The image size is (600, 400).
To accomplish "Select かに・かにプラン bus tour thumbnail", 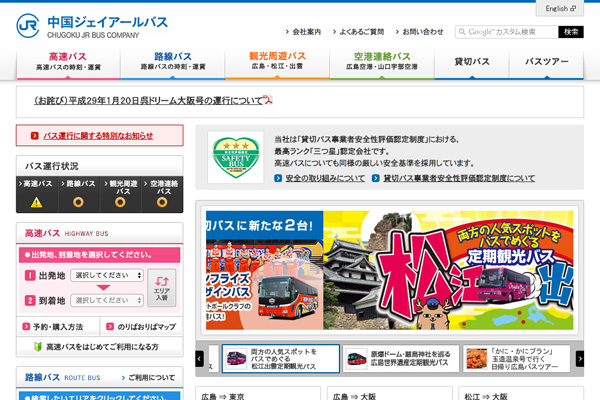I will 517,359.
